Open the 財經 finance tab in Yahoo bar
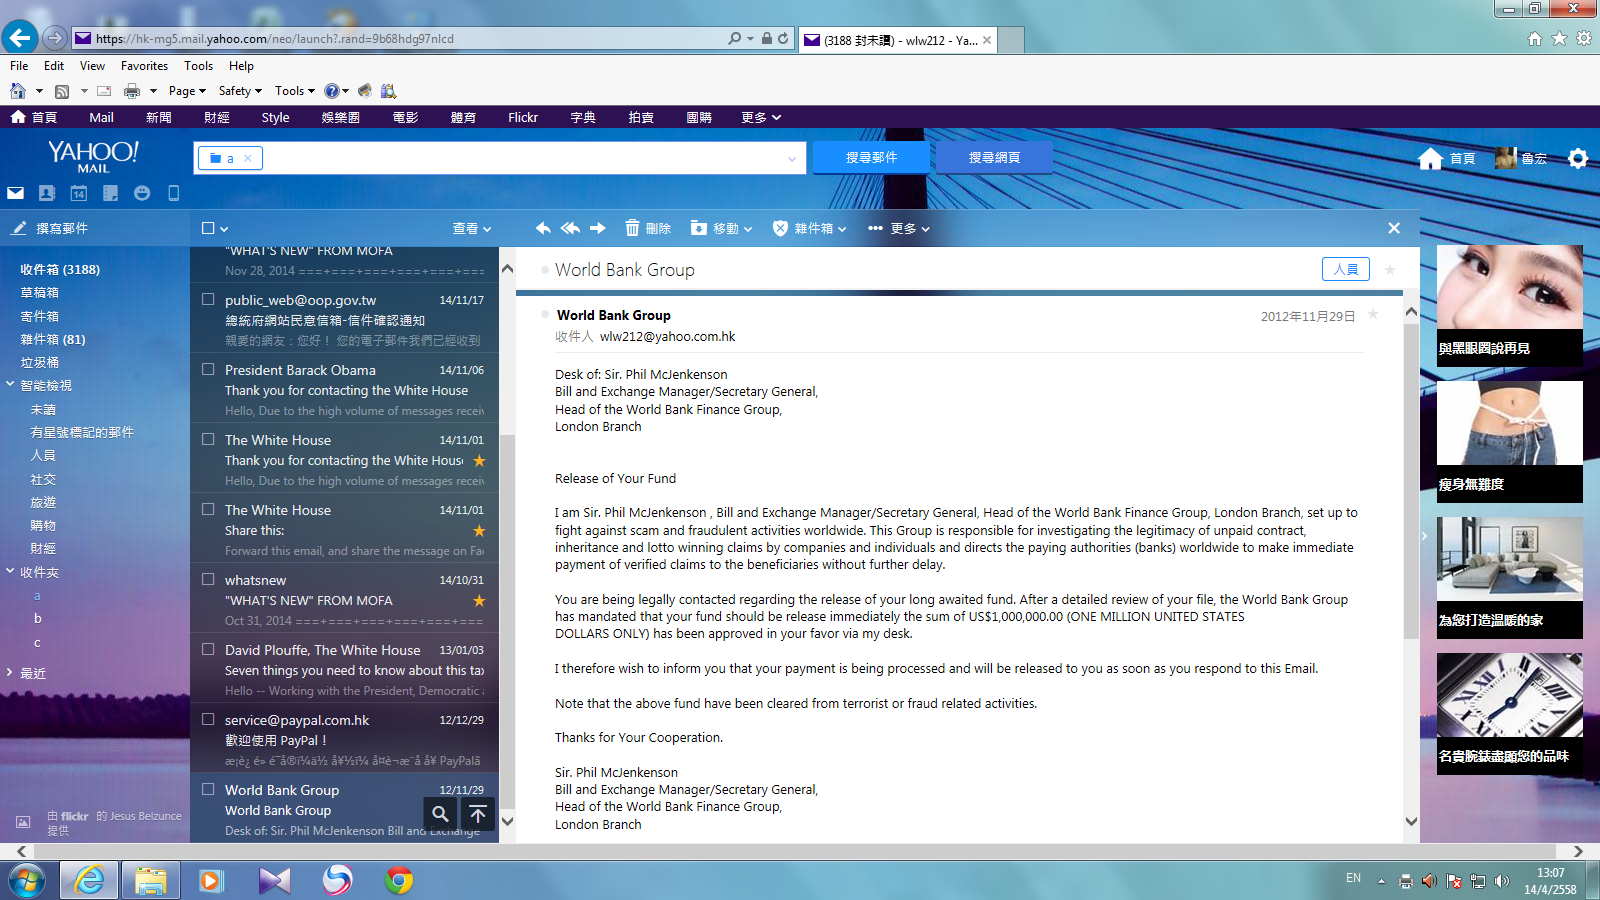Image resolution: width=1600 pixels, height=900 pixels. coord(217,117)
